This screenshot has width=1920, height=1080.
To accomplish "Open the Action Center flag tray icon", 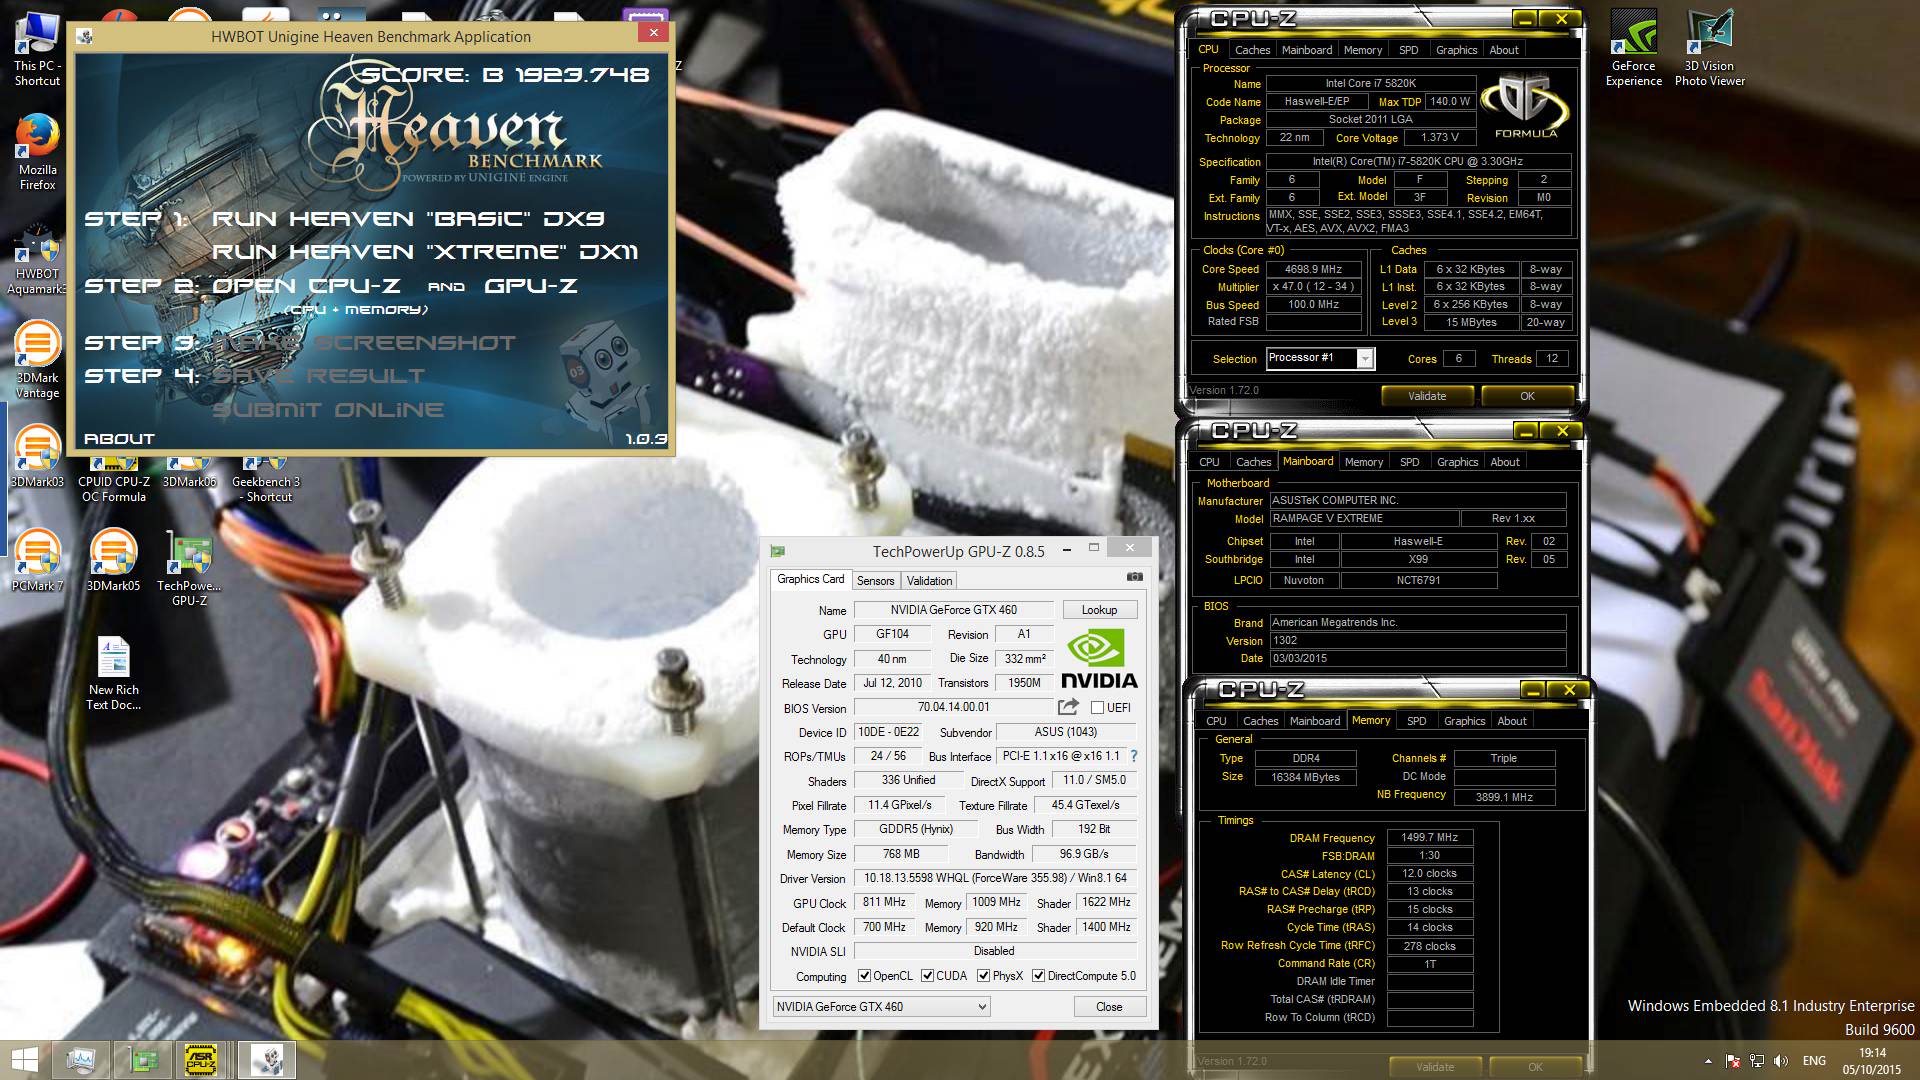I will click(x=1732, y=1061).
